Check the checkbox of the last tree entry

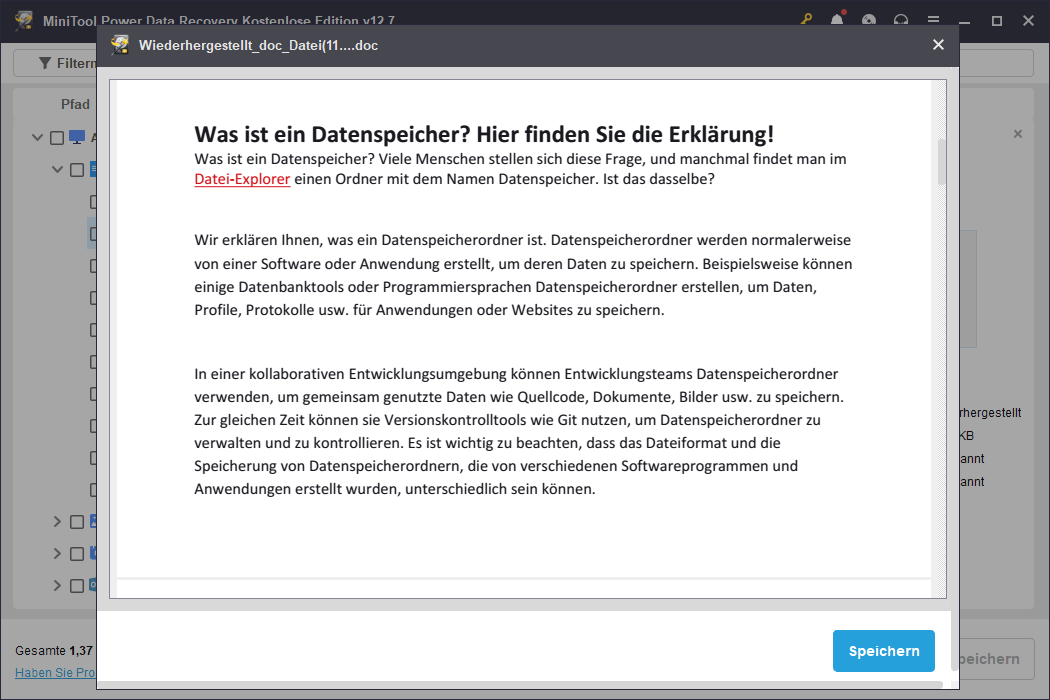[77, 584]
